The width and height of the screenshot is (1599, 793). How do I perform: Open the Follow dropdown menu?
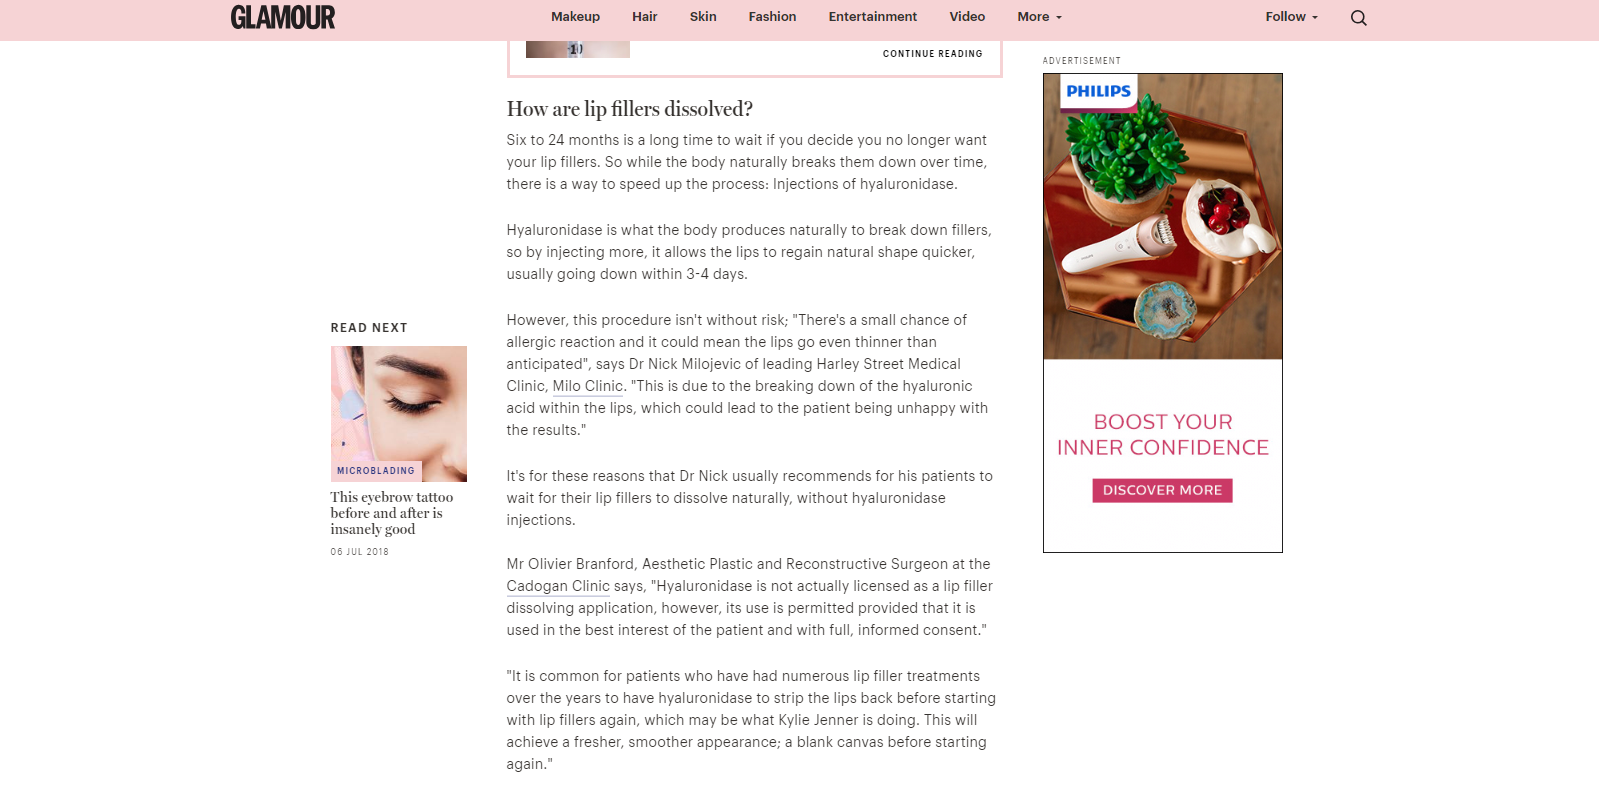coord(1291,17)
